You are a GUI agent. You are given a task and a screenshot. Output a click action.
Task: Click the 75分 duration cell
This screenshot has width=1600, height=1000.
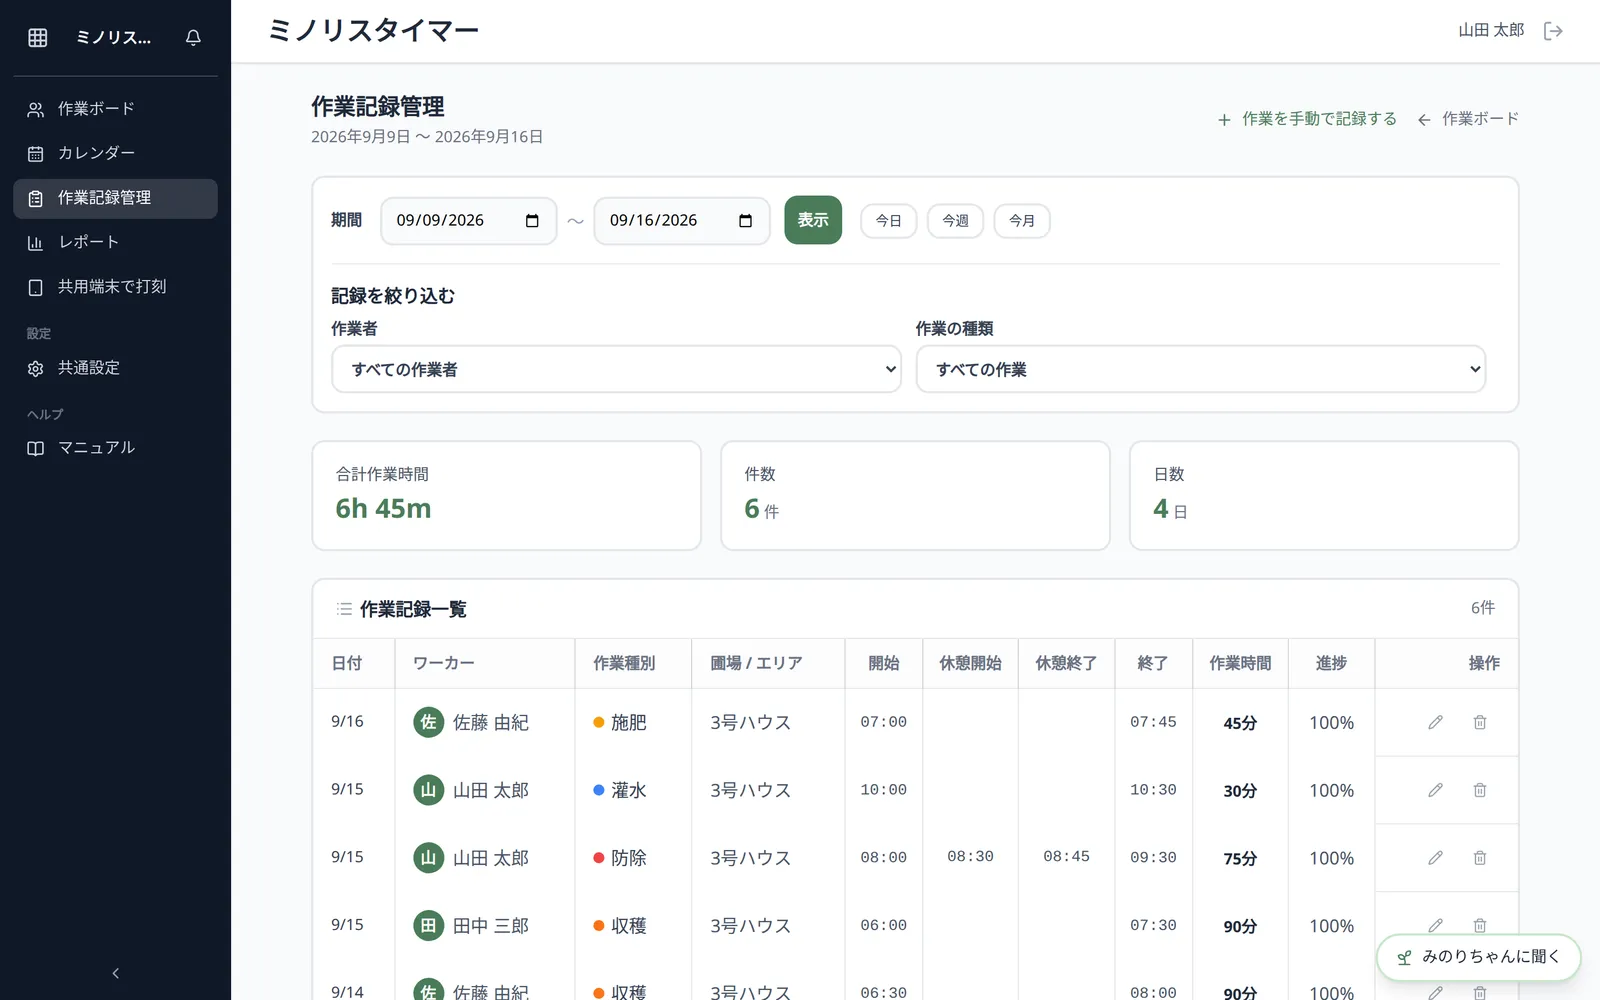[x=1240, y=859]
